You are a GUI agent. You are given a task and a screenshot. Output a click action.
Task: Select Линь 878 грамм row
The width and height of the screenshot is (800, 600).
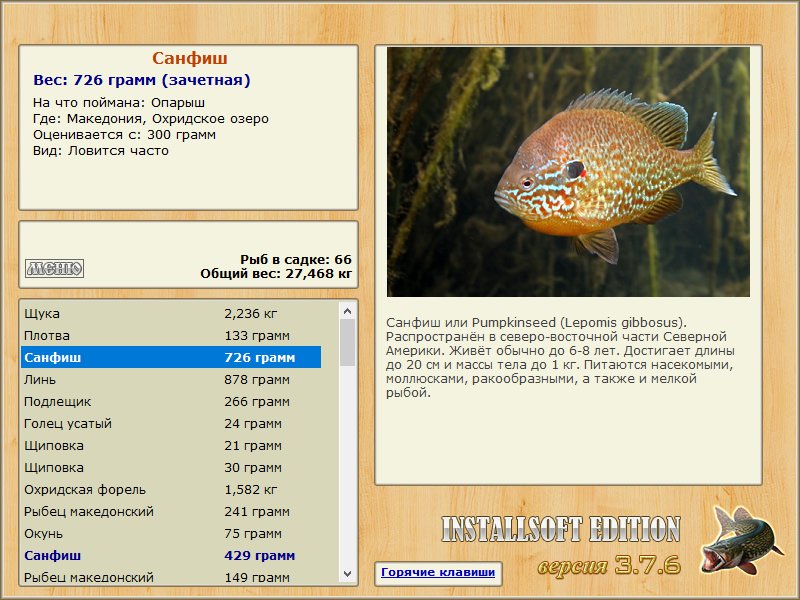coord(171,380)
